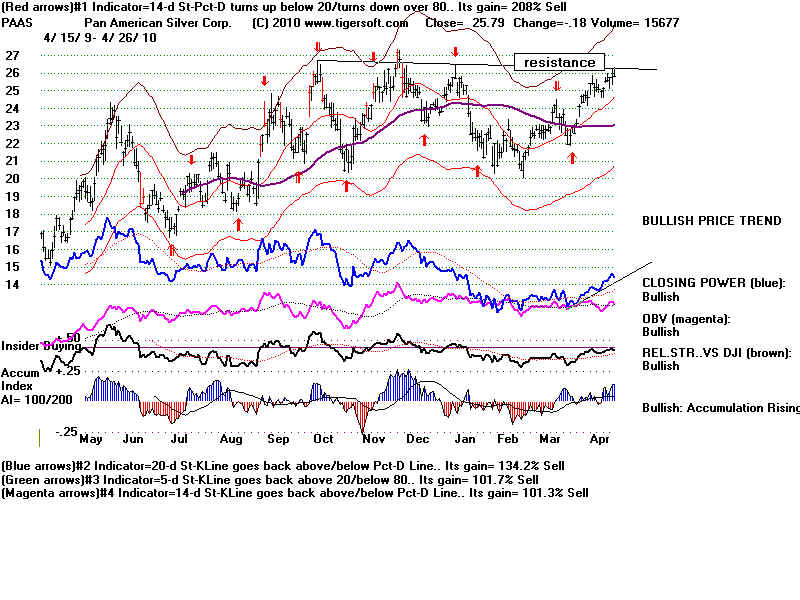Click the 17 price axis label
Screen dimensions: 800x600
point(12,232)
